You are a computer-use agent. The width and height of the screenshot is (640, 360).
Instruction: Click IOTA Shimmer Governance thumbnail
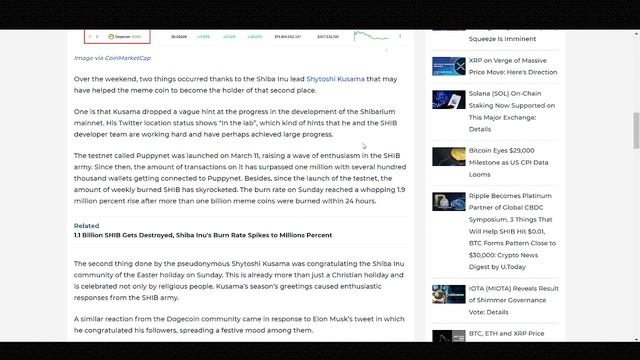449,294
